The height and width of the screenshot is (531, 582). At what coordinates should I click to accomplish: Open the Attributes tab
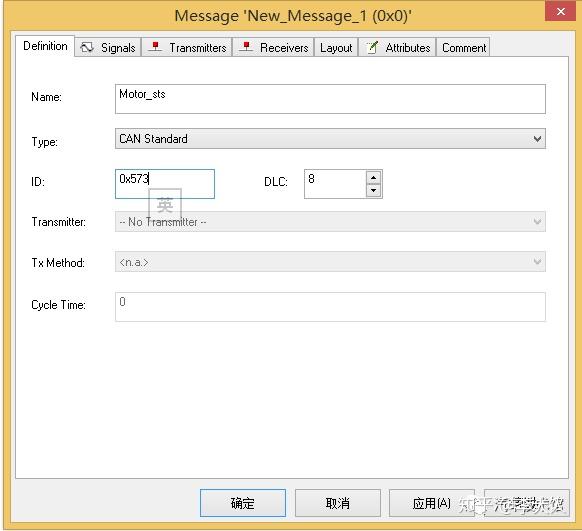click(397, 47)
